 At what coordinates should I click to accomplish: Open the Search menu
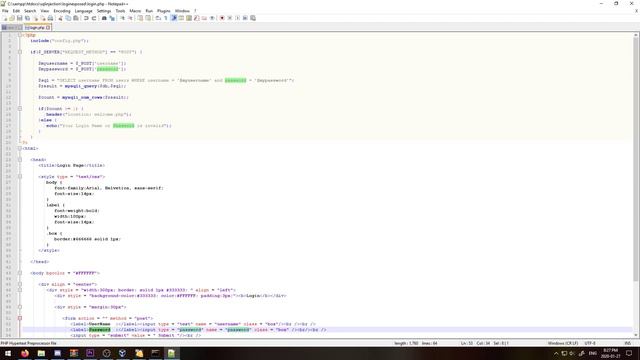click(30, 11)
